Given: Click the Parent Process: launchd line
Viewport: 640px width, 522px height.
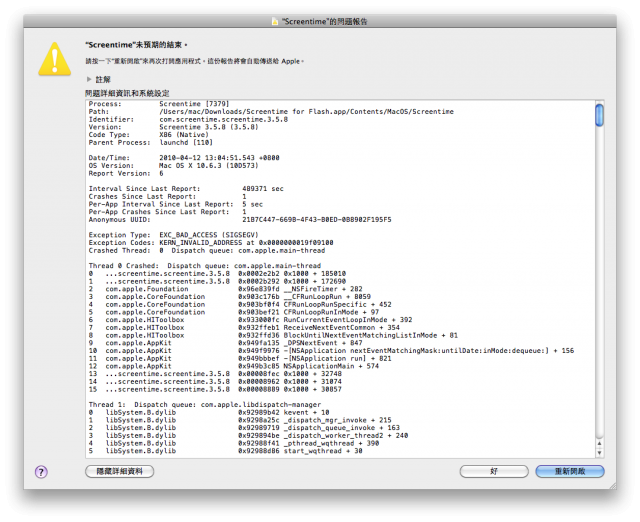Looking at the screenshot, I should [x=151, y=142].
